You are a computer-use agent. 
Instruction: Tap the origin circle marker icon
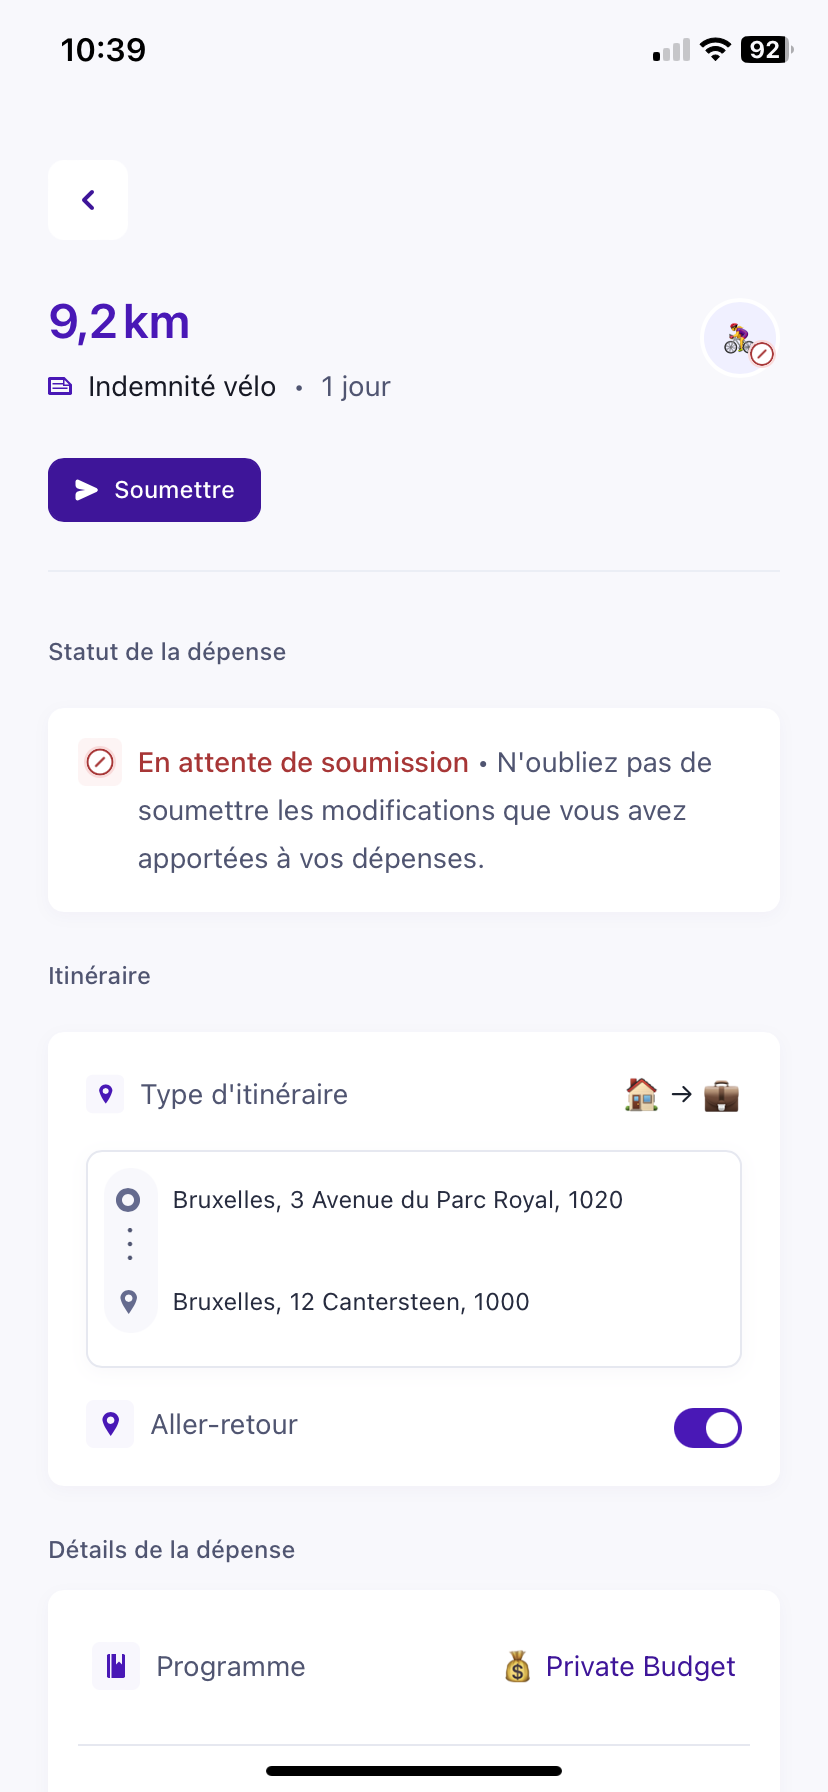coord(128,1200)
